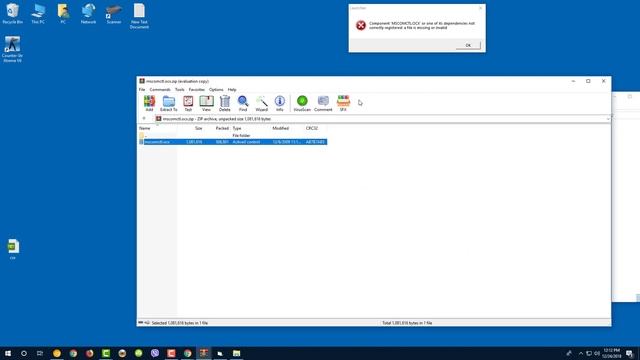This screenshot has width=640, height=360.
Task: Open the Tools menu
Action: (x=180, y=89)
